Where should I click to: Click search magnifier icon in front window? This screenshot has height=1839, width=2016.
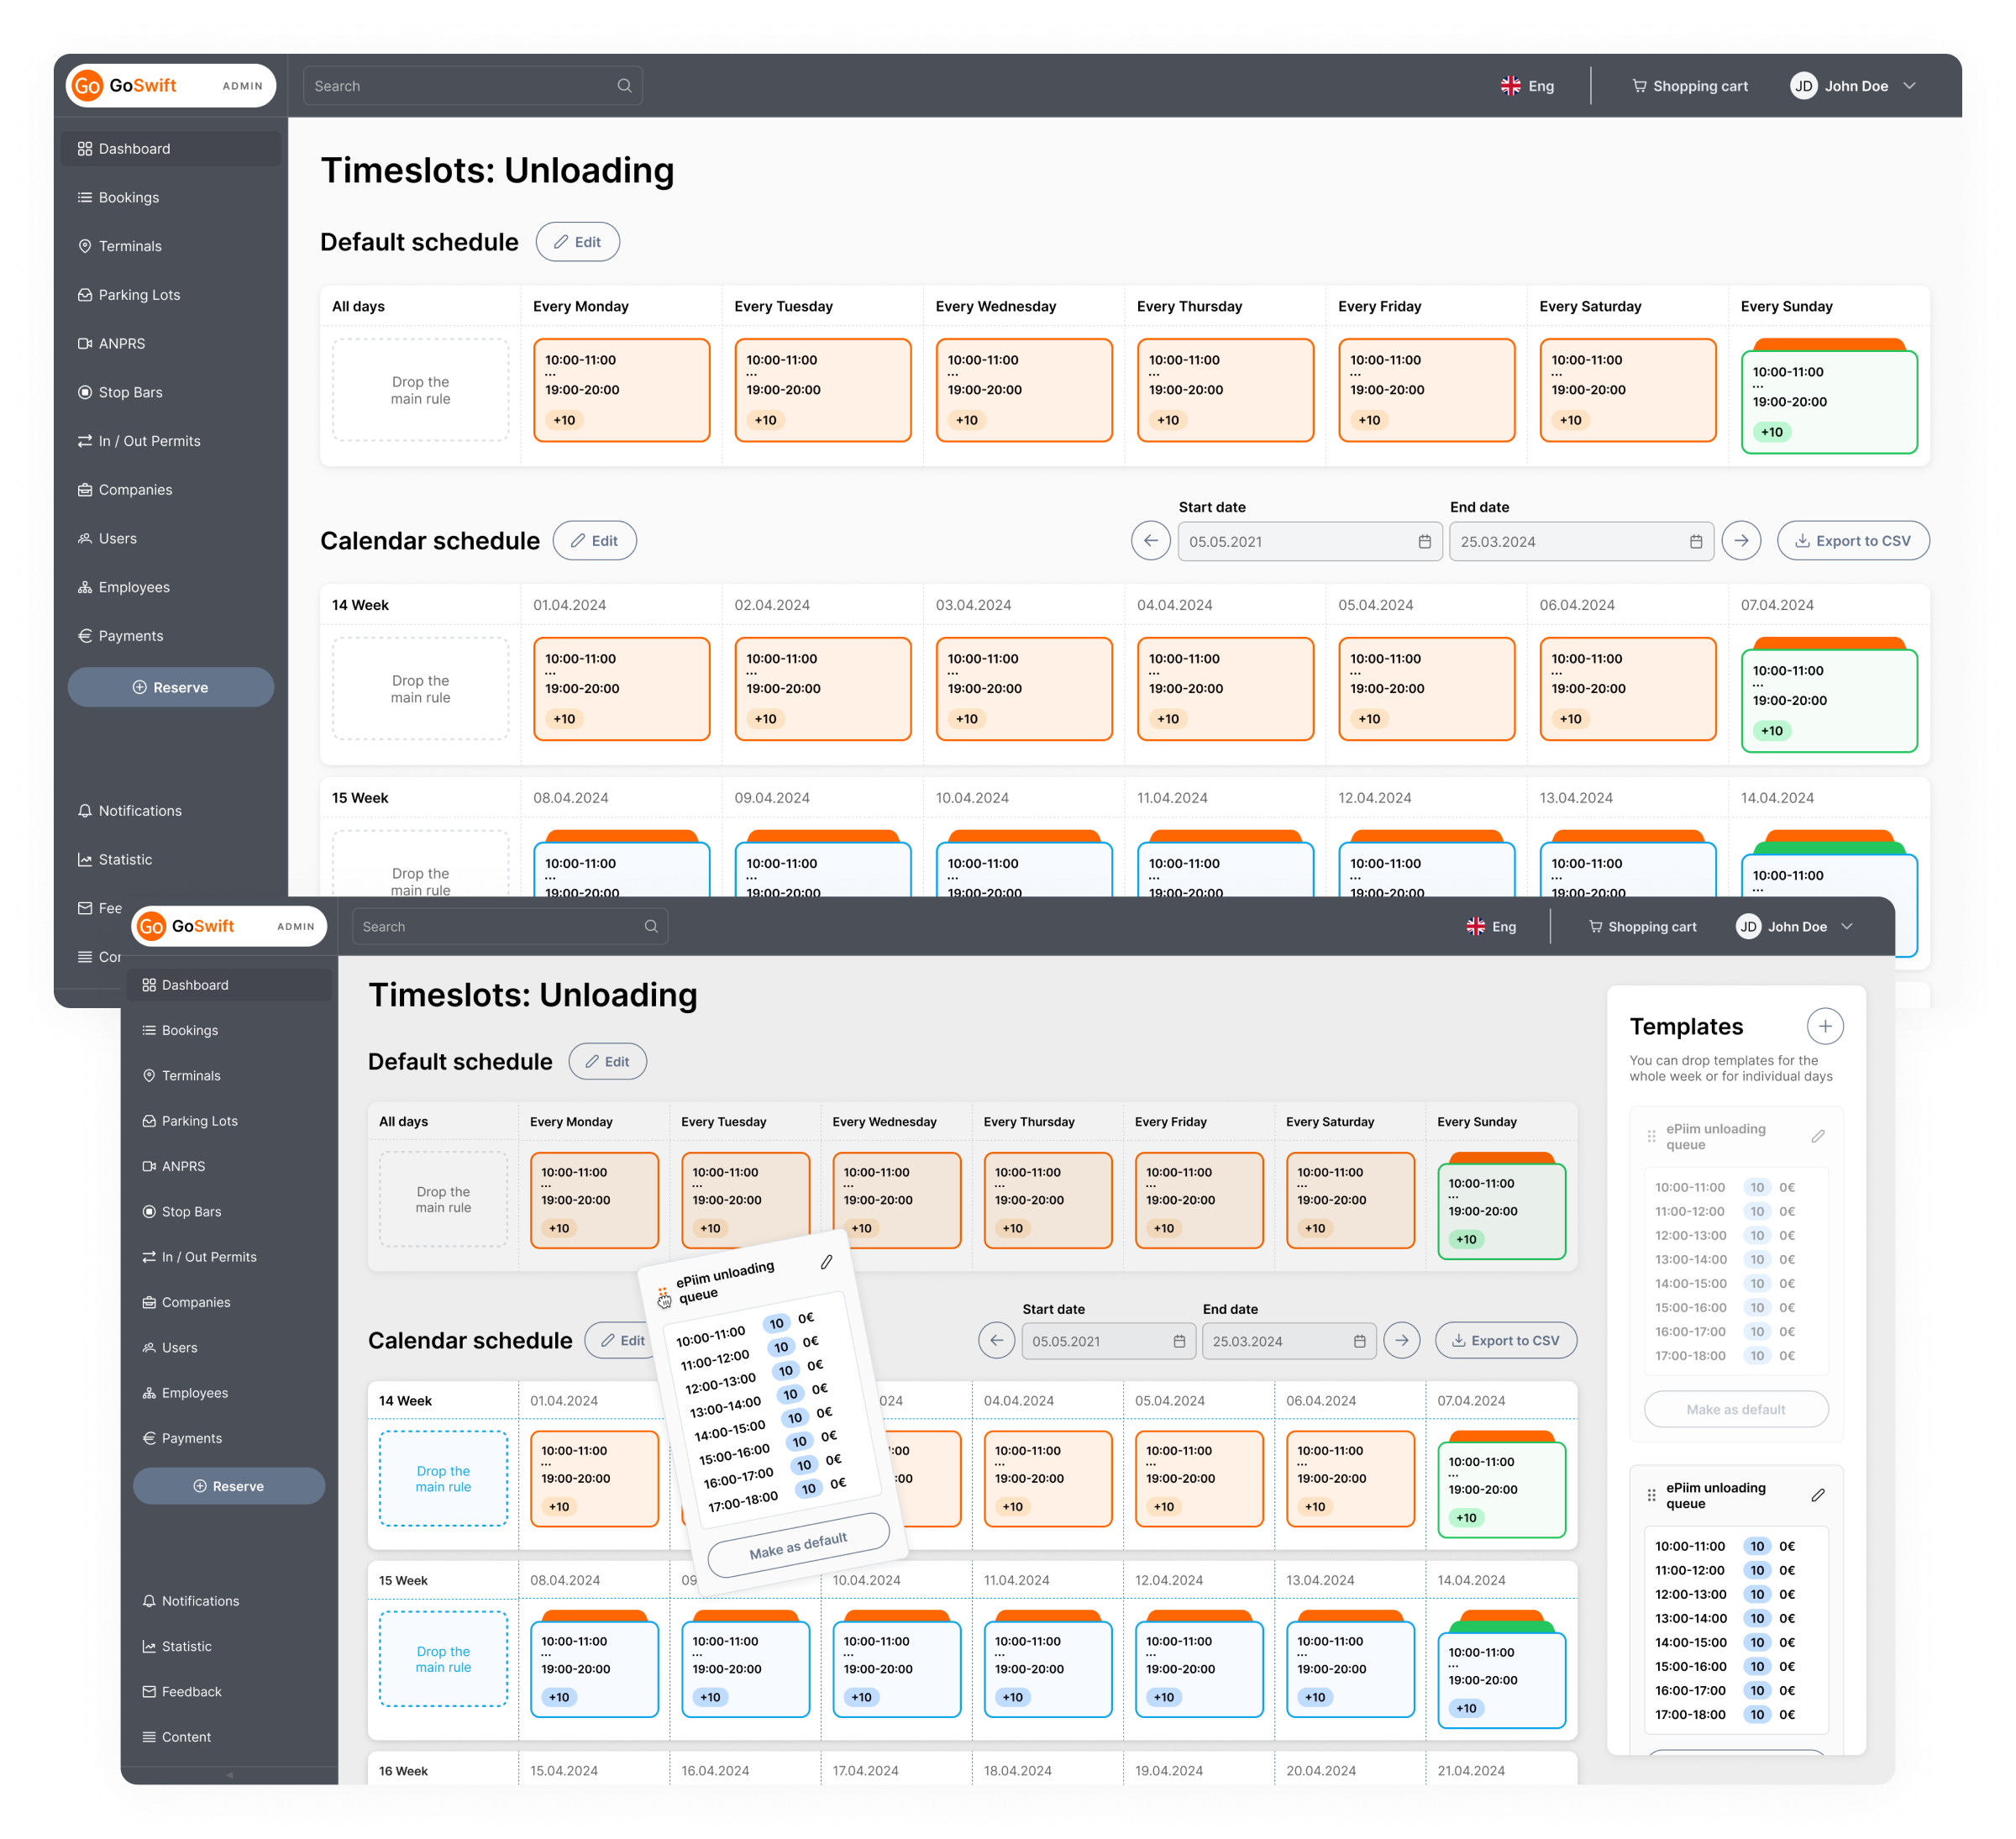[651, 926]
